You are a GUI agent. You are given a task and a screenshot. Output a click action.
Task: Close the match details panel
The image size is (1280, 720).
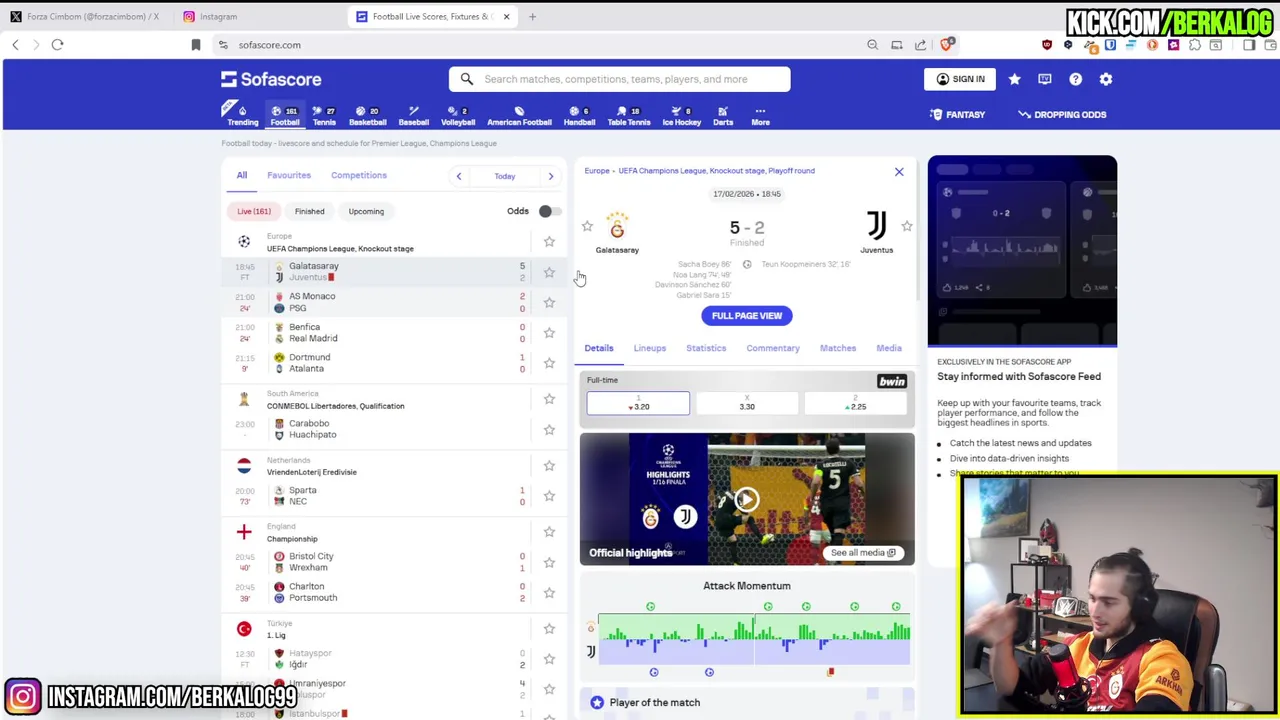pos(899,172)
